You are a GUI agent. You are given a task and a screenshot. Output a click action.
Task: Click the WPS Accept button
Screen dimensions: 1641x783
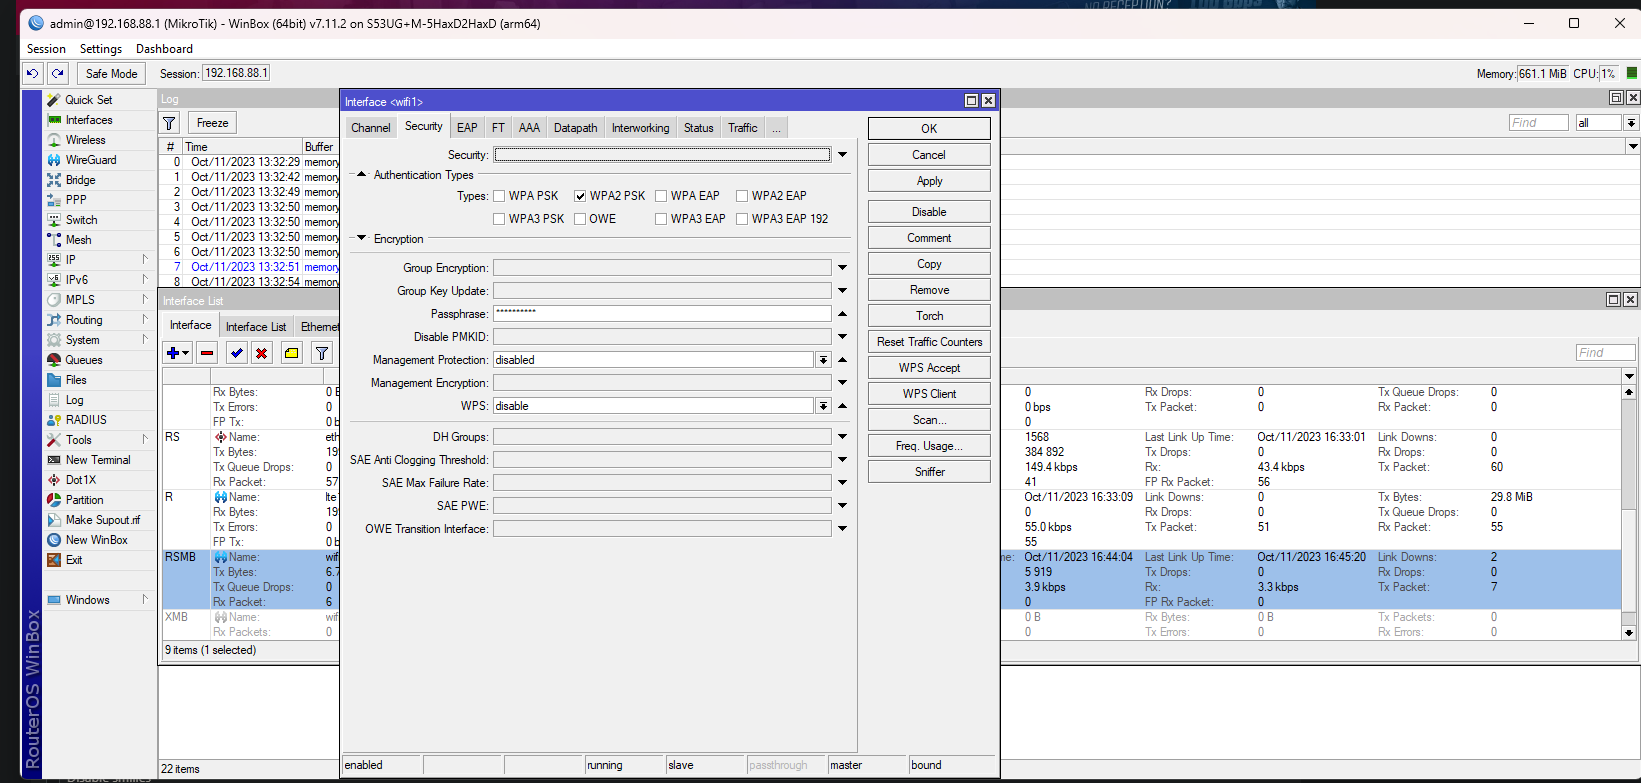tap(929, 368)
